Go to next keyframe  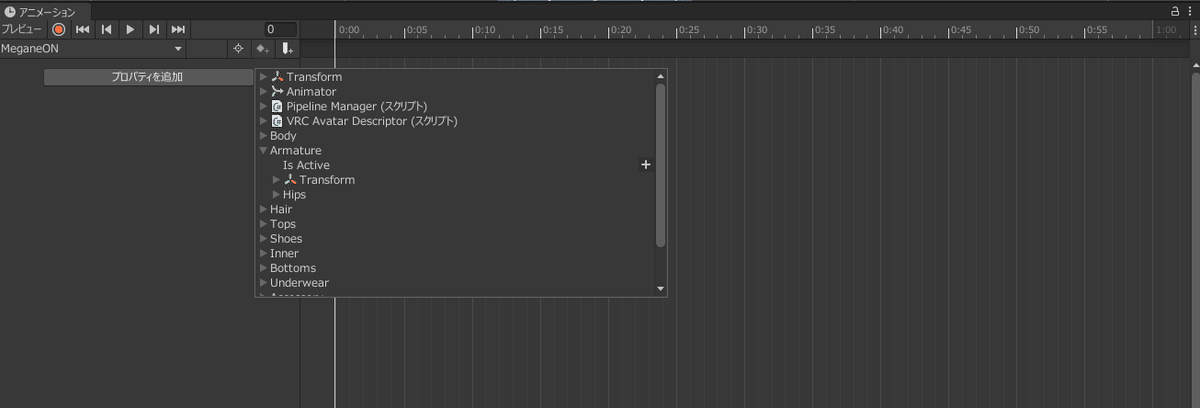(154, 30)
